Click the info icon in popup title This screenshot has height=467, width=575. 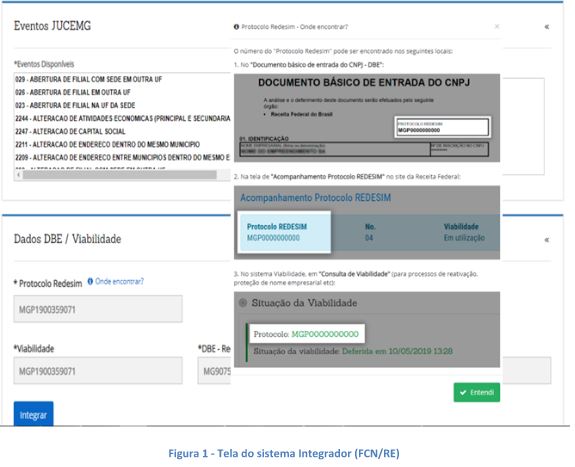237,27
